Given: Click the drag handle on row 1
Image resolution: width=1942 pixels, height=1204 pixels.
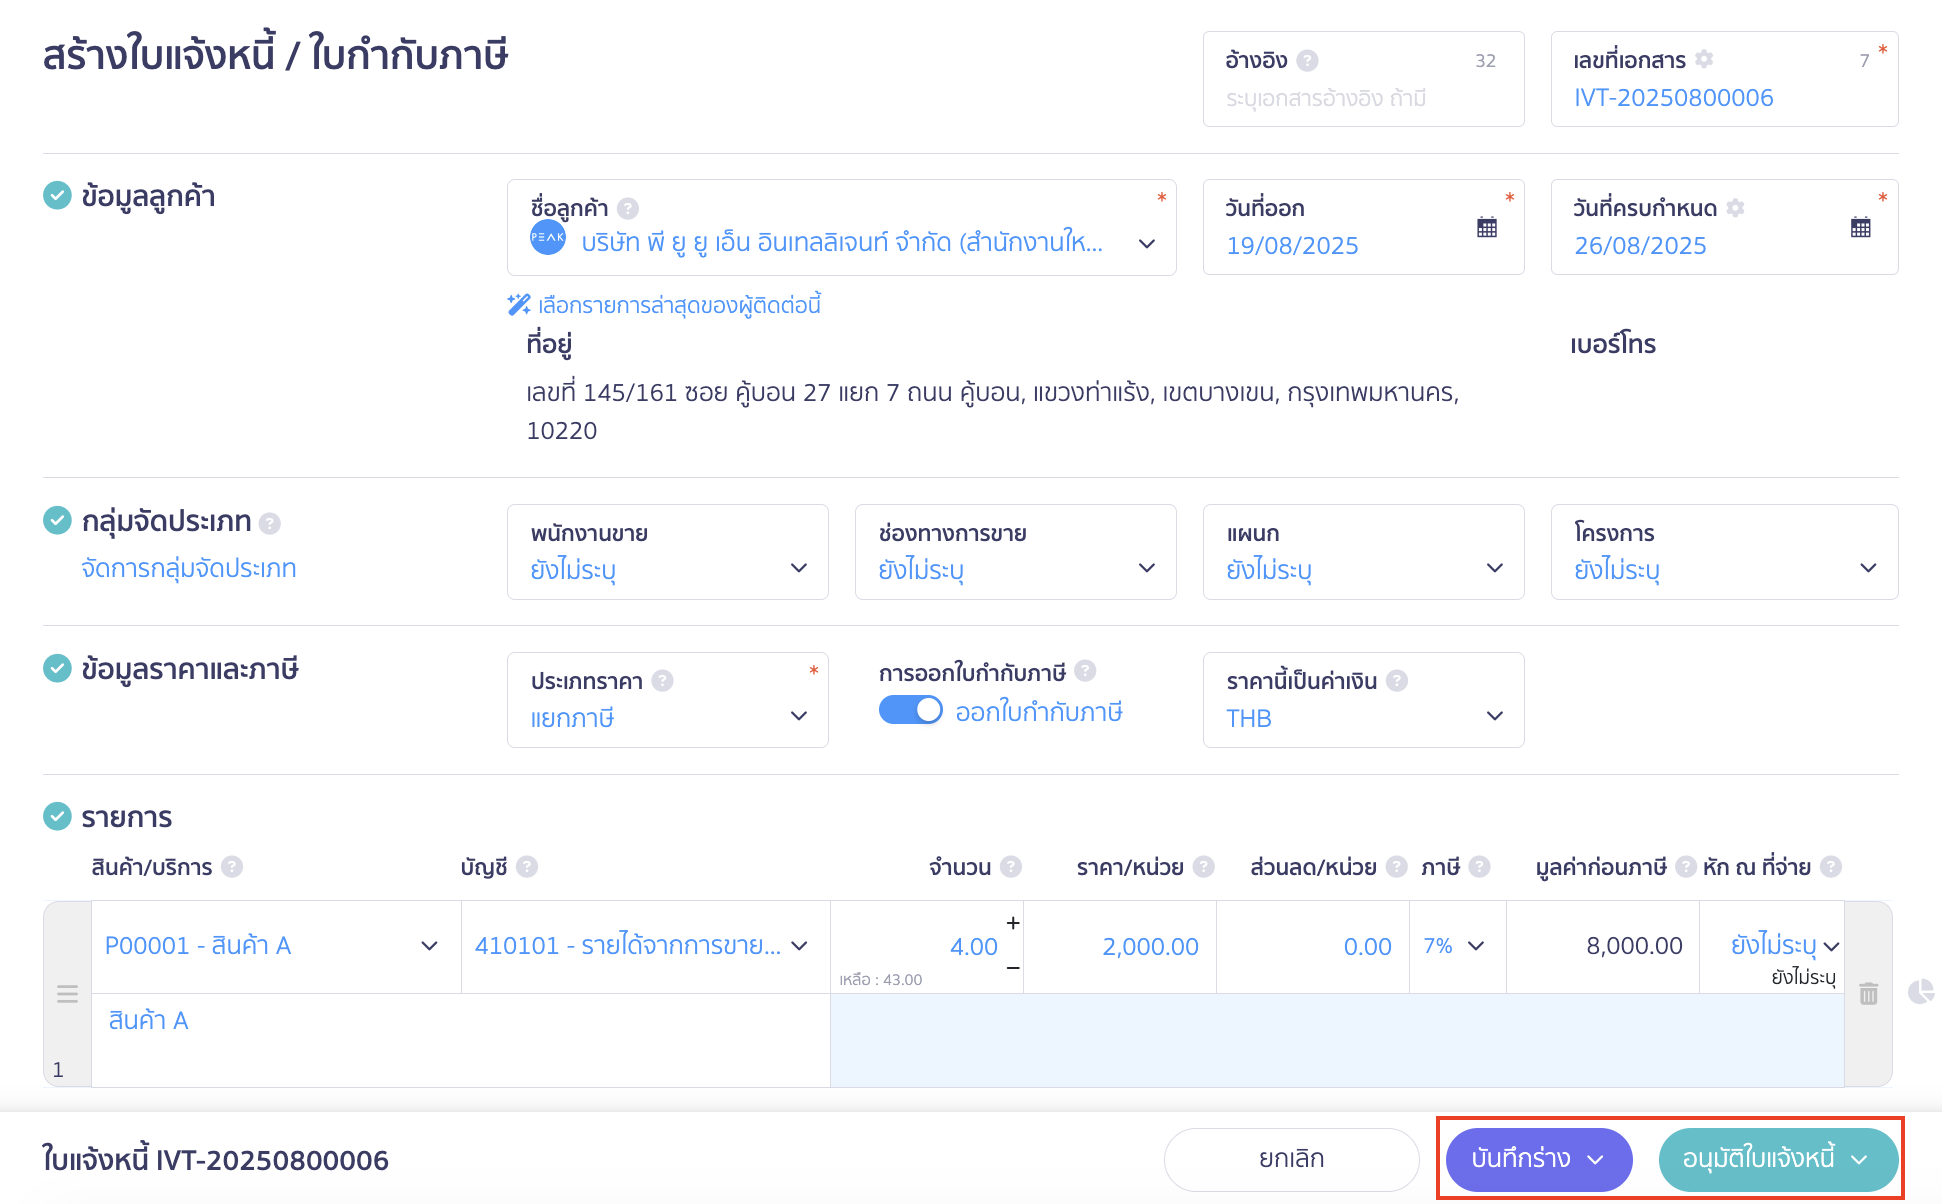Looking at the screenshot, I should coord(67,993).
